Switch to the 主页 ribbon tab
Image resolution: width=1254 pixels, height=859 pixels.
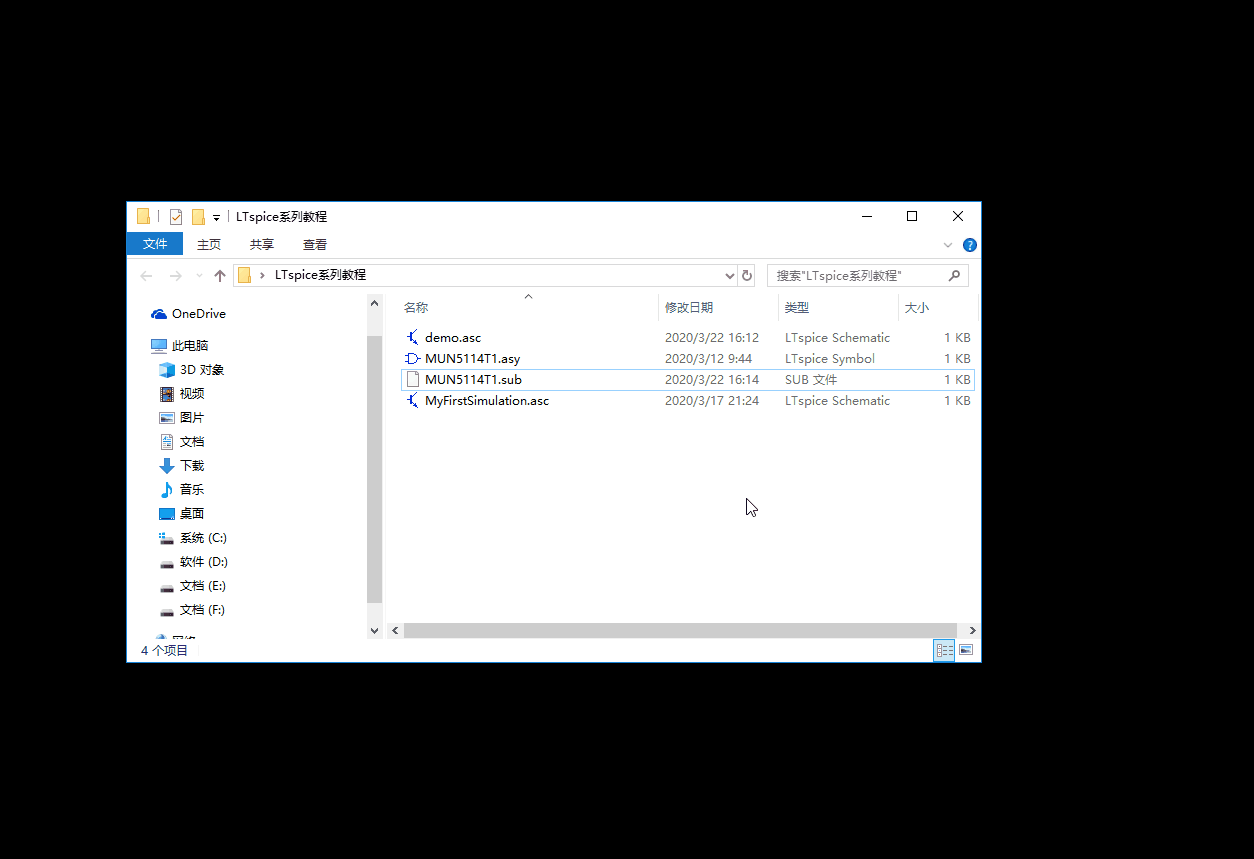pyautogui.click(x=209, y=244)
